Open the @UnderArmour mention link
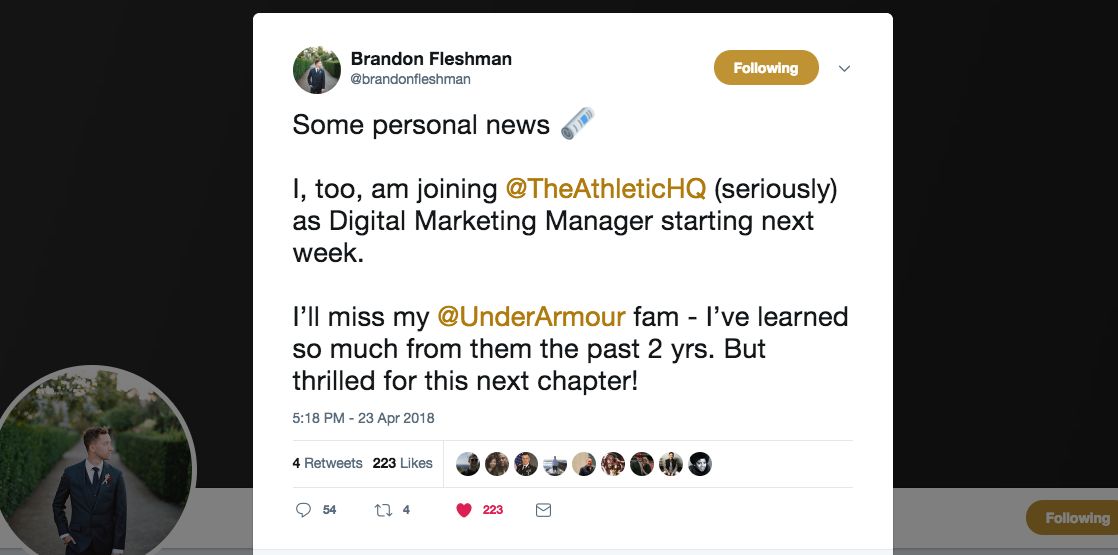Image resolution: width=1118 pixels, height=555 pixels. (x=531, y=317)
